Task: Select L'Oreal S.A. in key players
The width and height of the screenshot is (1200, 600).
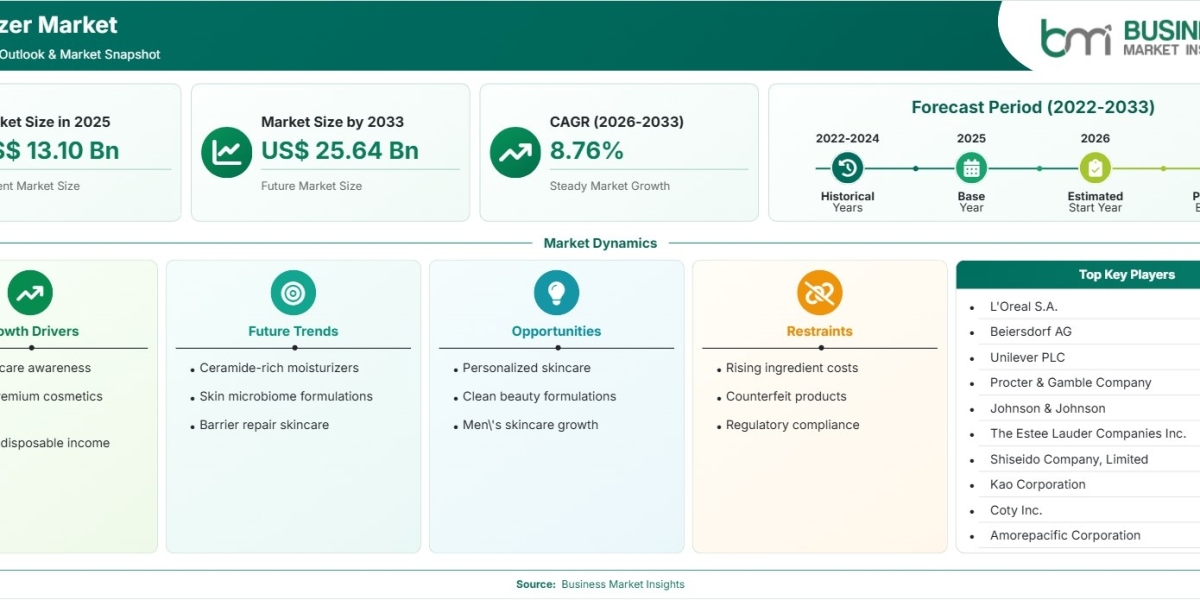Action: 1023,306
